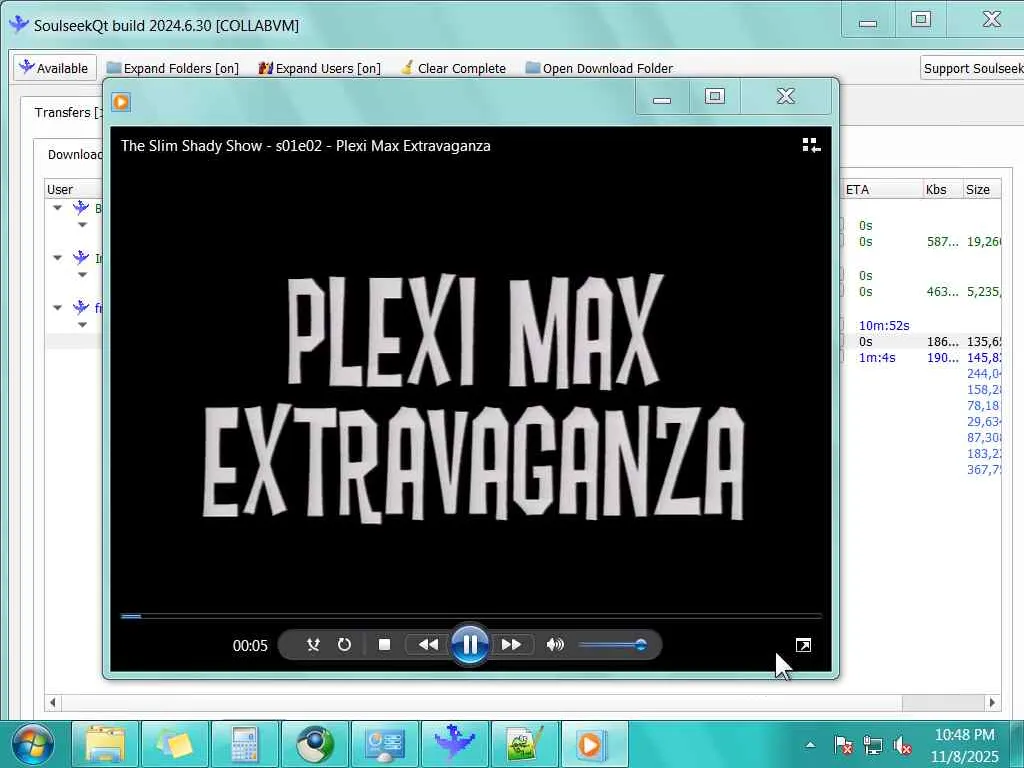Viewport: 1024px width, 768px height.
Task: Click the Windows Media Player title icon
Action: (x=121, y=102)
